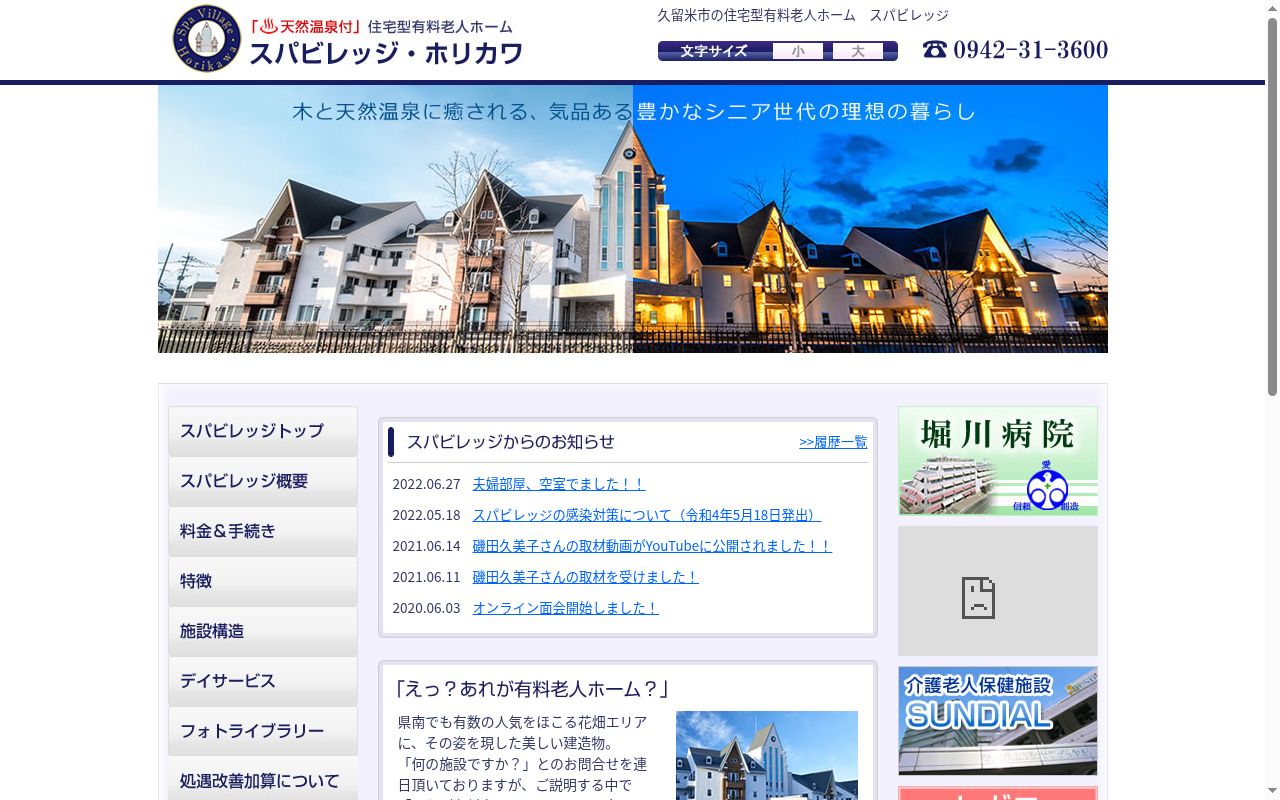This screenshot has height=800, width=1280.
Task: Click the 堀川病院 banner
Action: tap(998, 461)
